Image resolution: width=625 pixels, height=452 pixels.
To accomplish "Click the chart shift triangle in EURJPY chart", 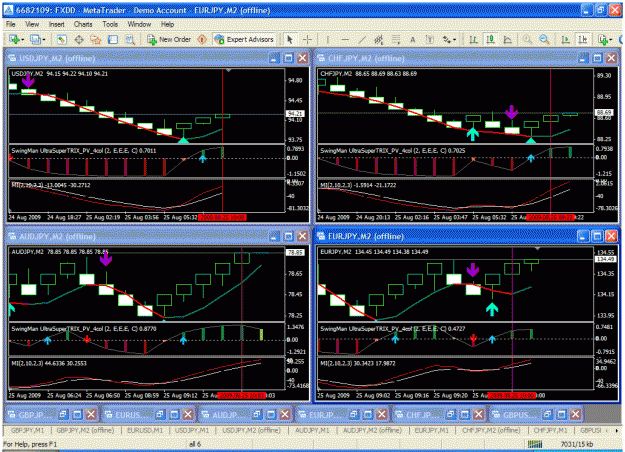I will tap(537, 249).
